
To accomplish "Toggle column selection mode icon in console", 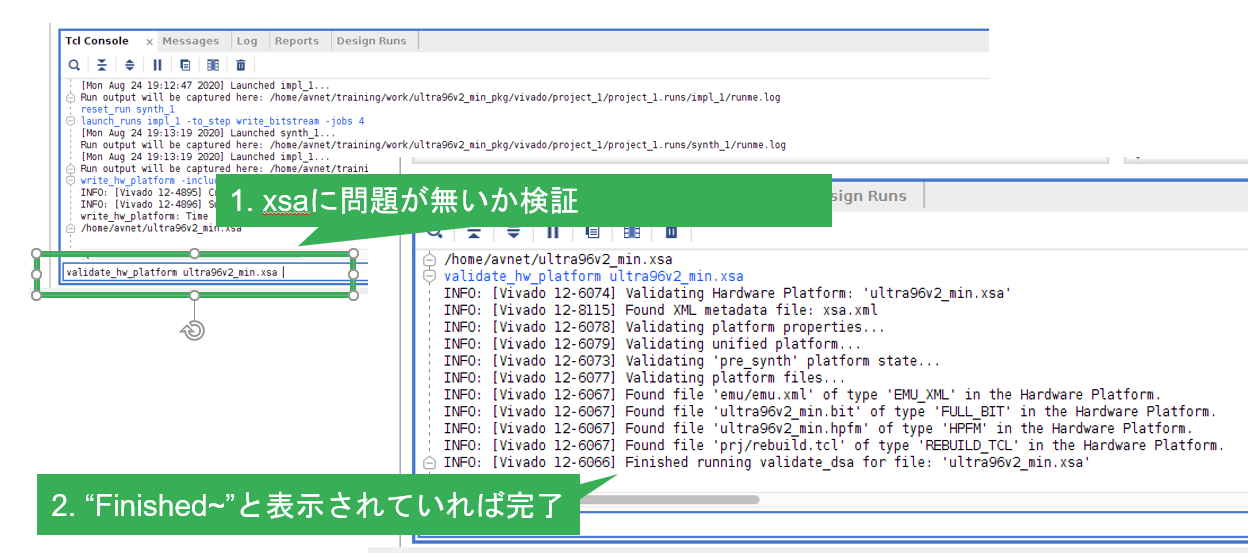I will click(212, 65).
